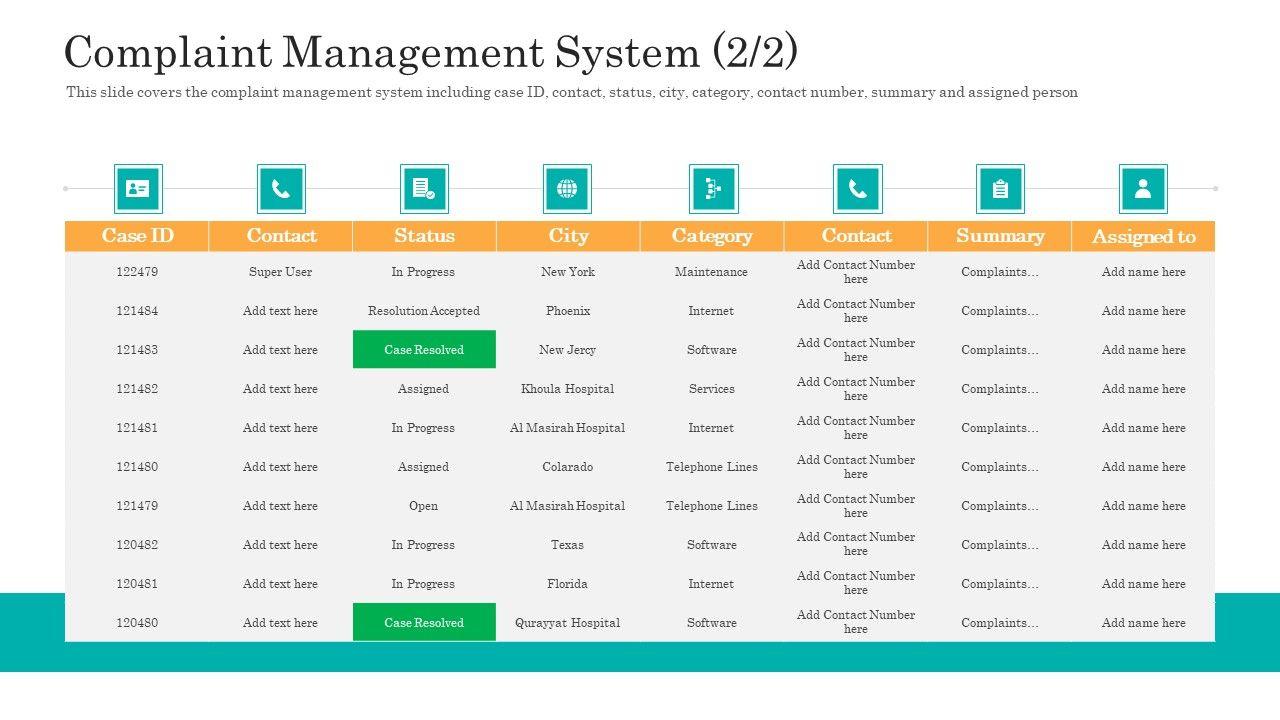
Task: Select Software category in the Texas row
Action: pos(712,545)
